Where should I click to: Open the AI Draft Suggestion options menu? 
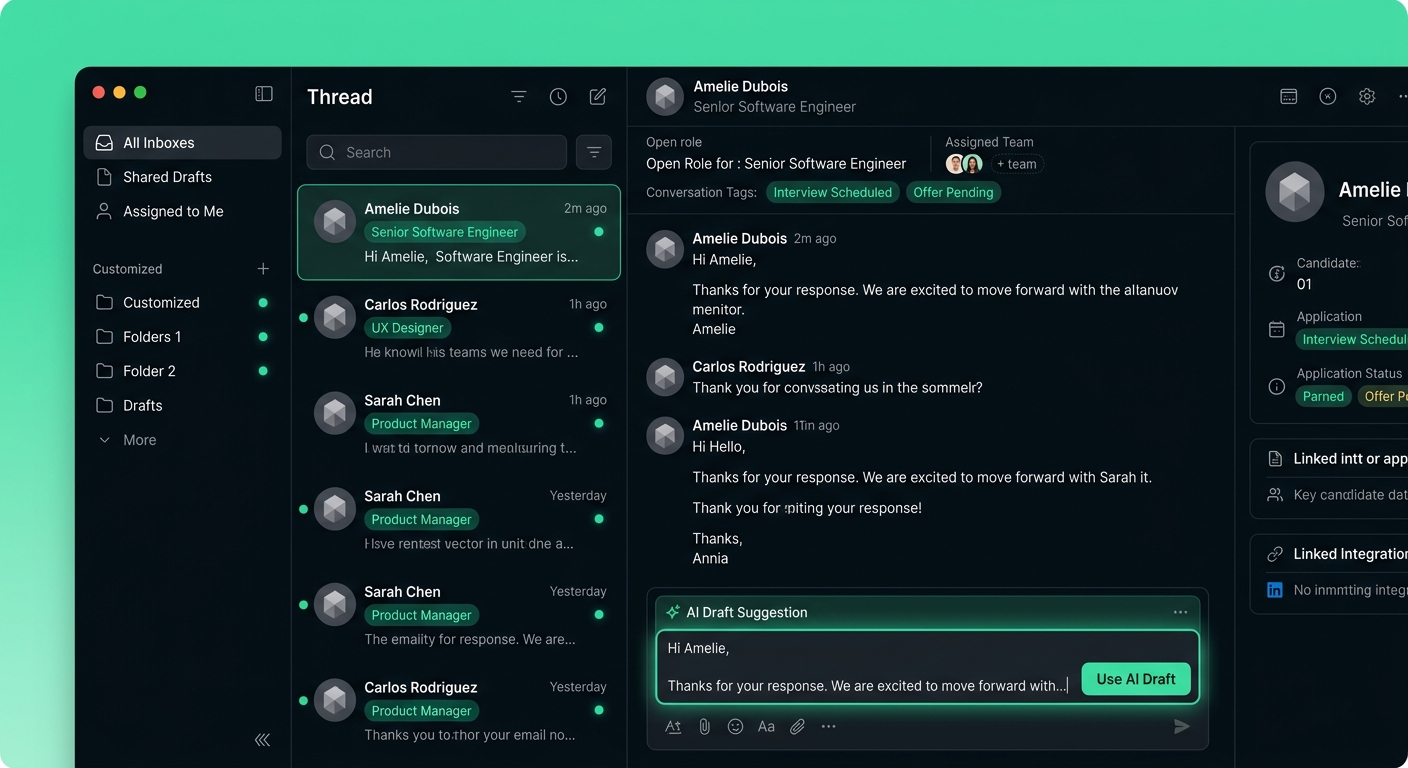pos(1181,612)
